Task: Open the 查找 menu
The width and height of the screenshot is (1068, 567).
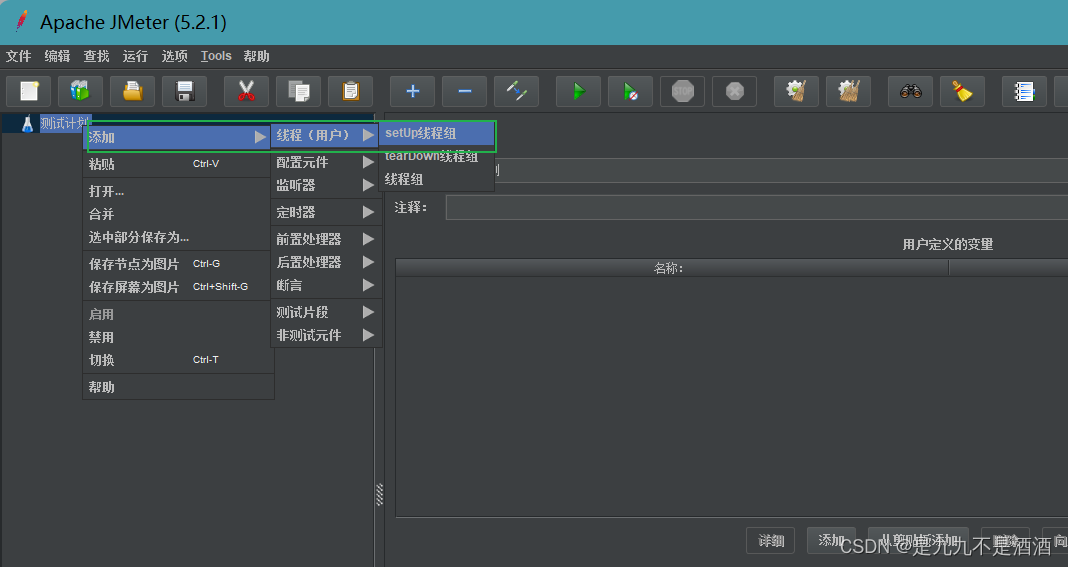Action: click(x=96, y=56)
